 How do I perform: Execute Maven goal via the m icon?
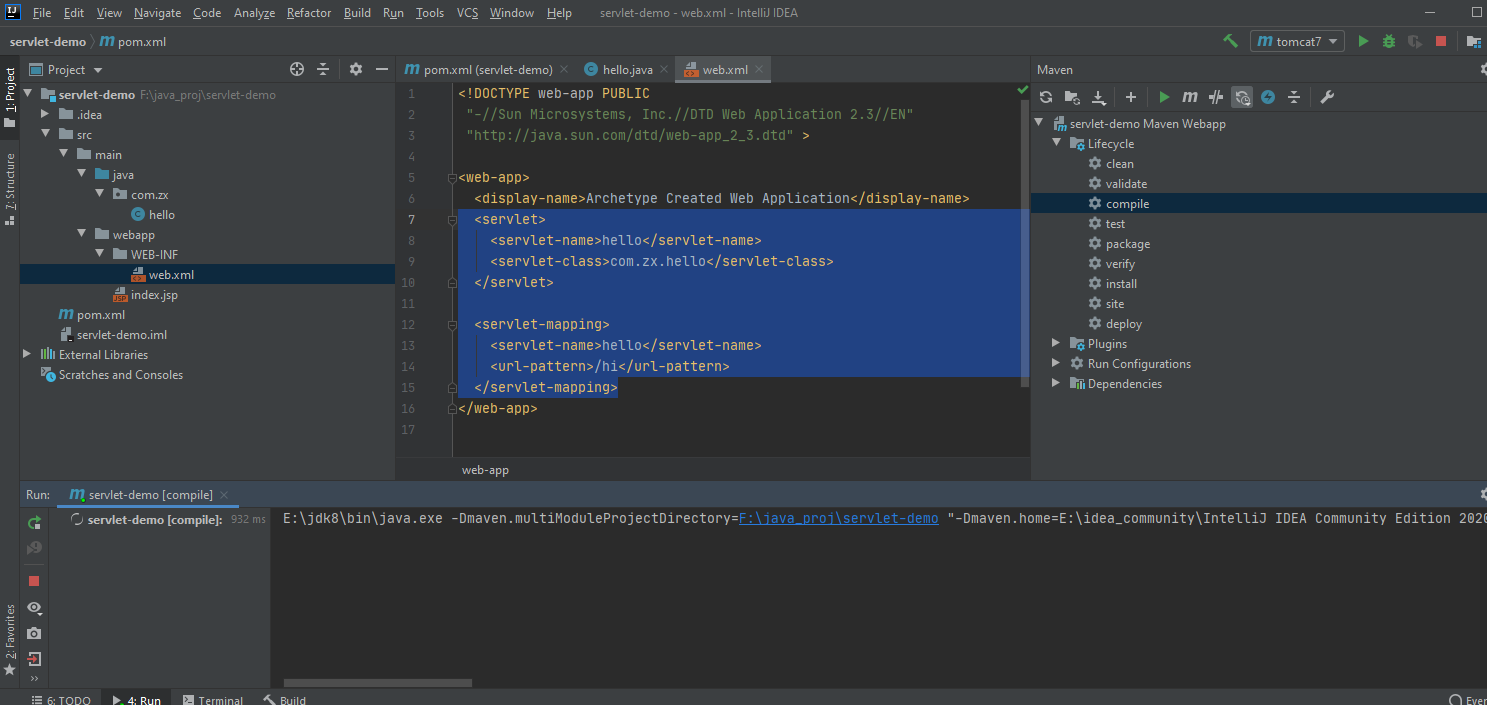coord(1190,97)
